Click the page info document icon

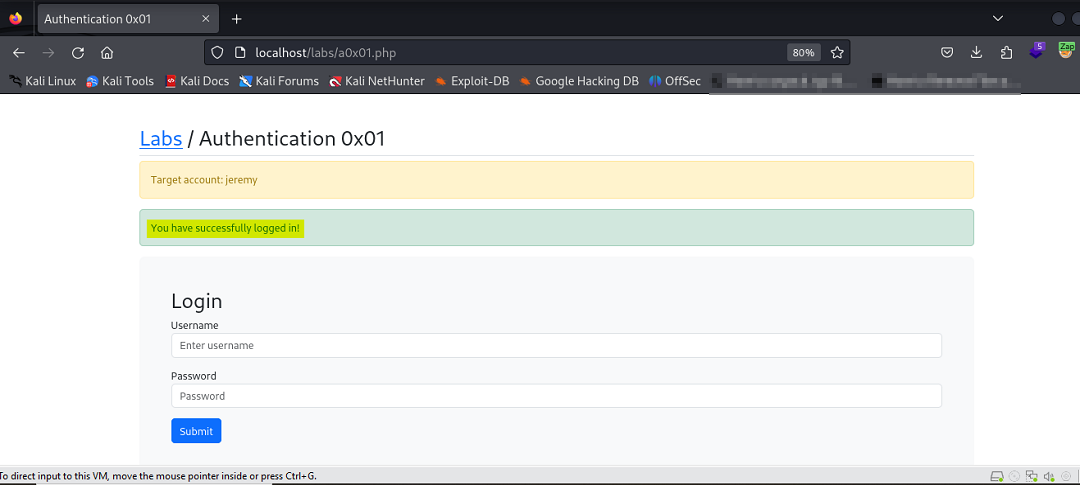click(x=240, y=52)
